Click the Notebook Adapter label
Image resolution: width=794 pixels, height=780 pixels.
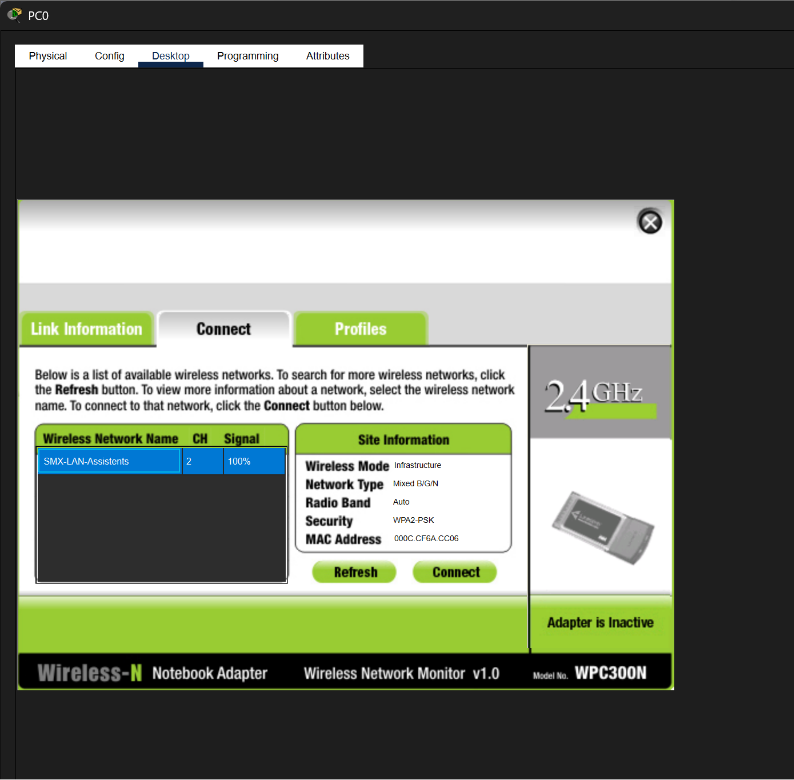point(210,673)
